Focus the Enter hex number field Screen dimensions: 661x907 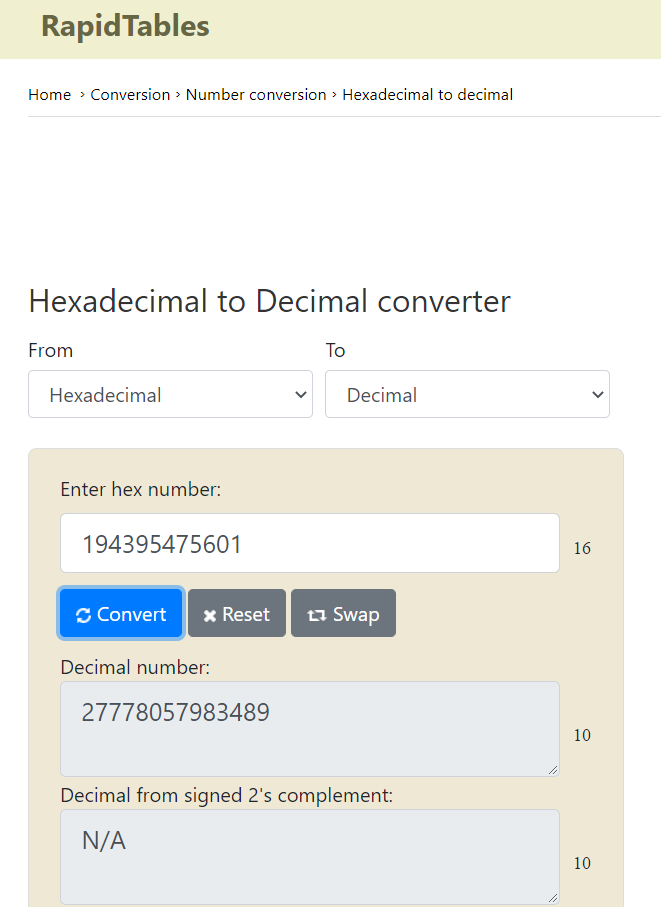[310, 544]
